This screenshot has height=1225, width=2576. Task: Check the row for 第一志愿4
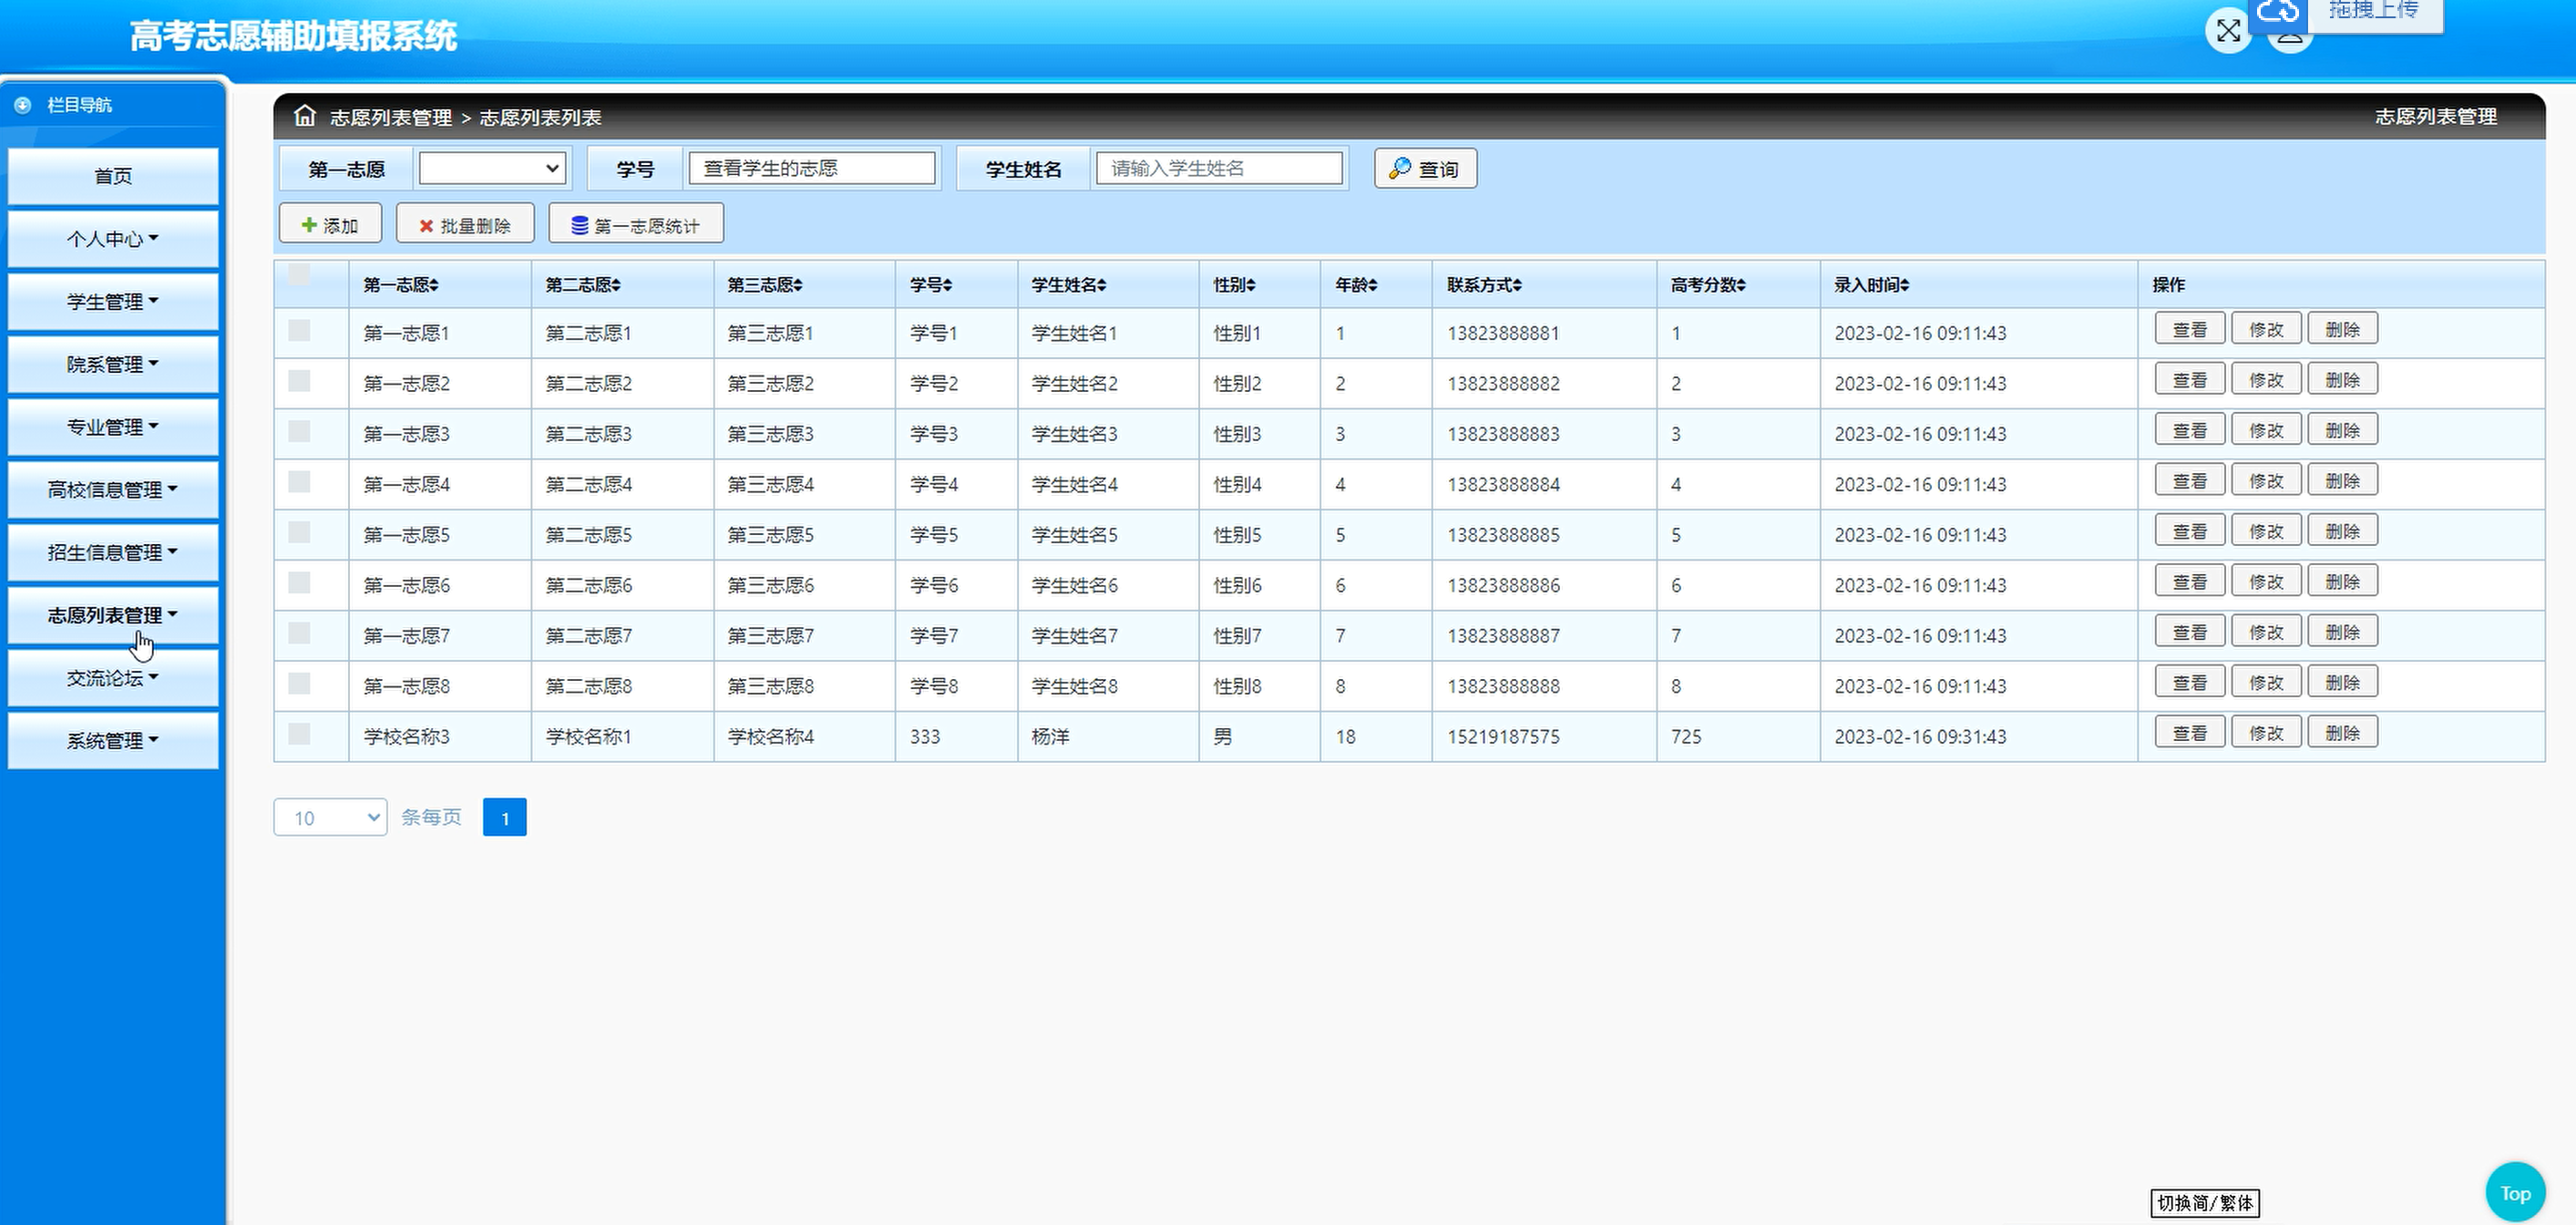(299, 482)
